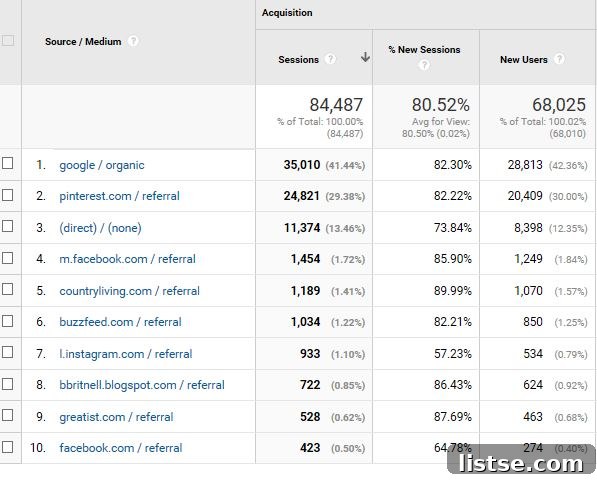Sort by Source / Medium column header
This screenshot has width=597, height=480.
pos(83,41)
